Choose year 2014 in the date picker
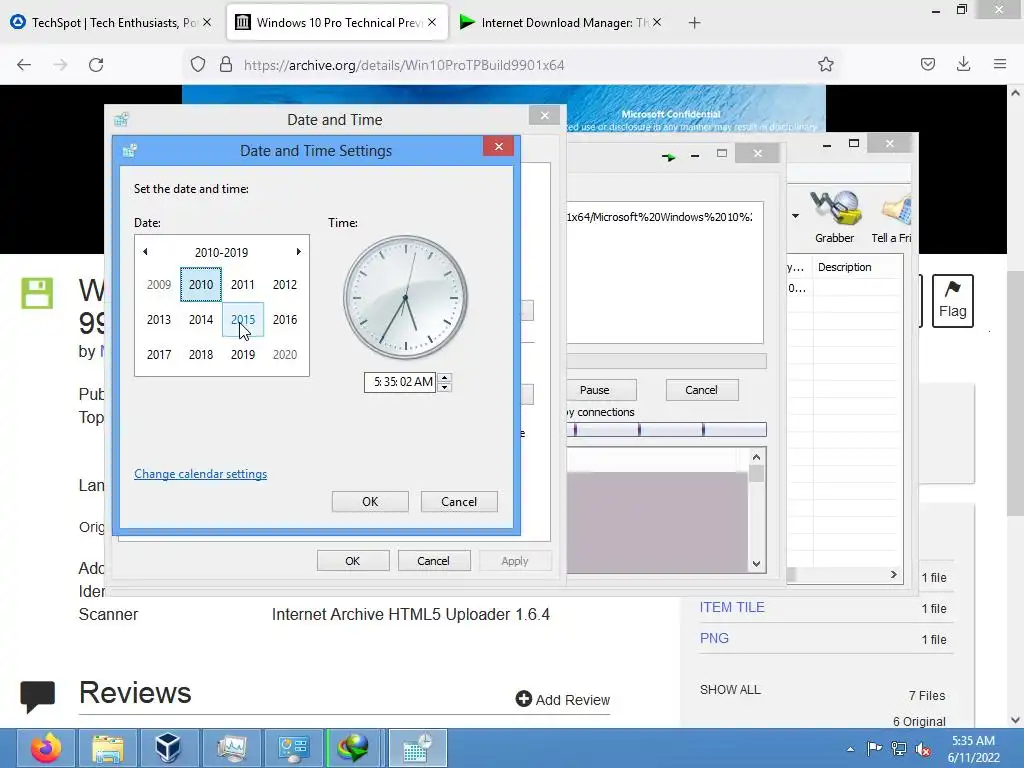Screen dimensions: 1024x768 [201, 319]
